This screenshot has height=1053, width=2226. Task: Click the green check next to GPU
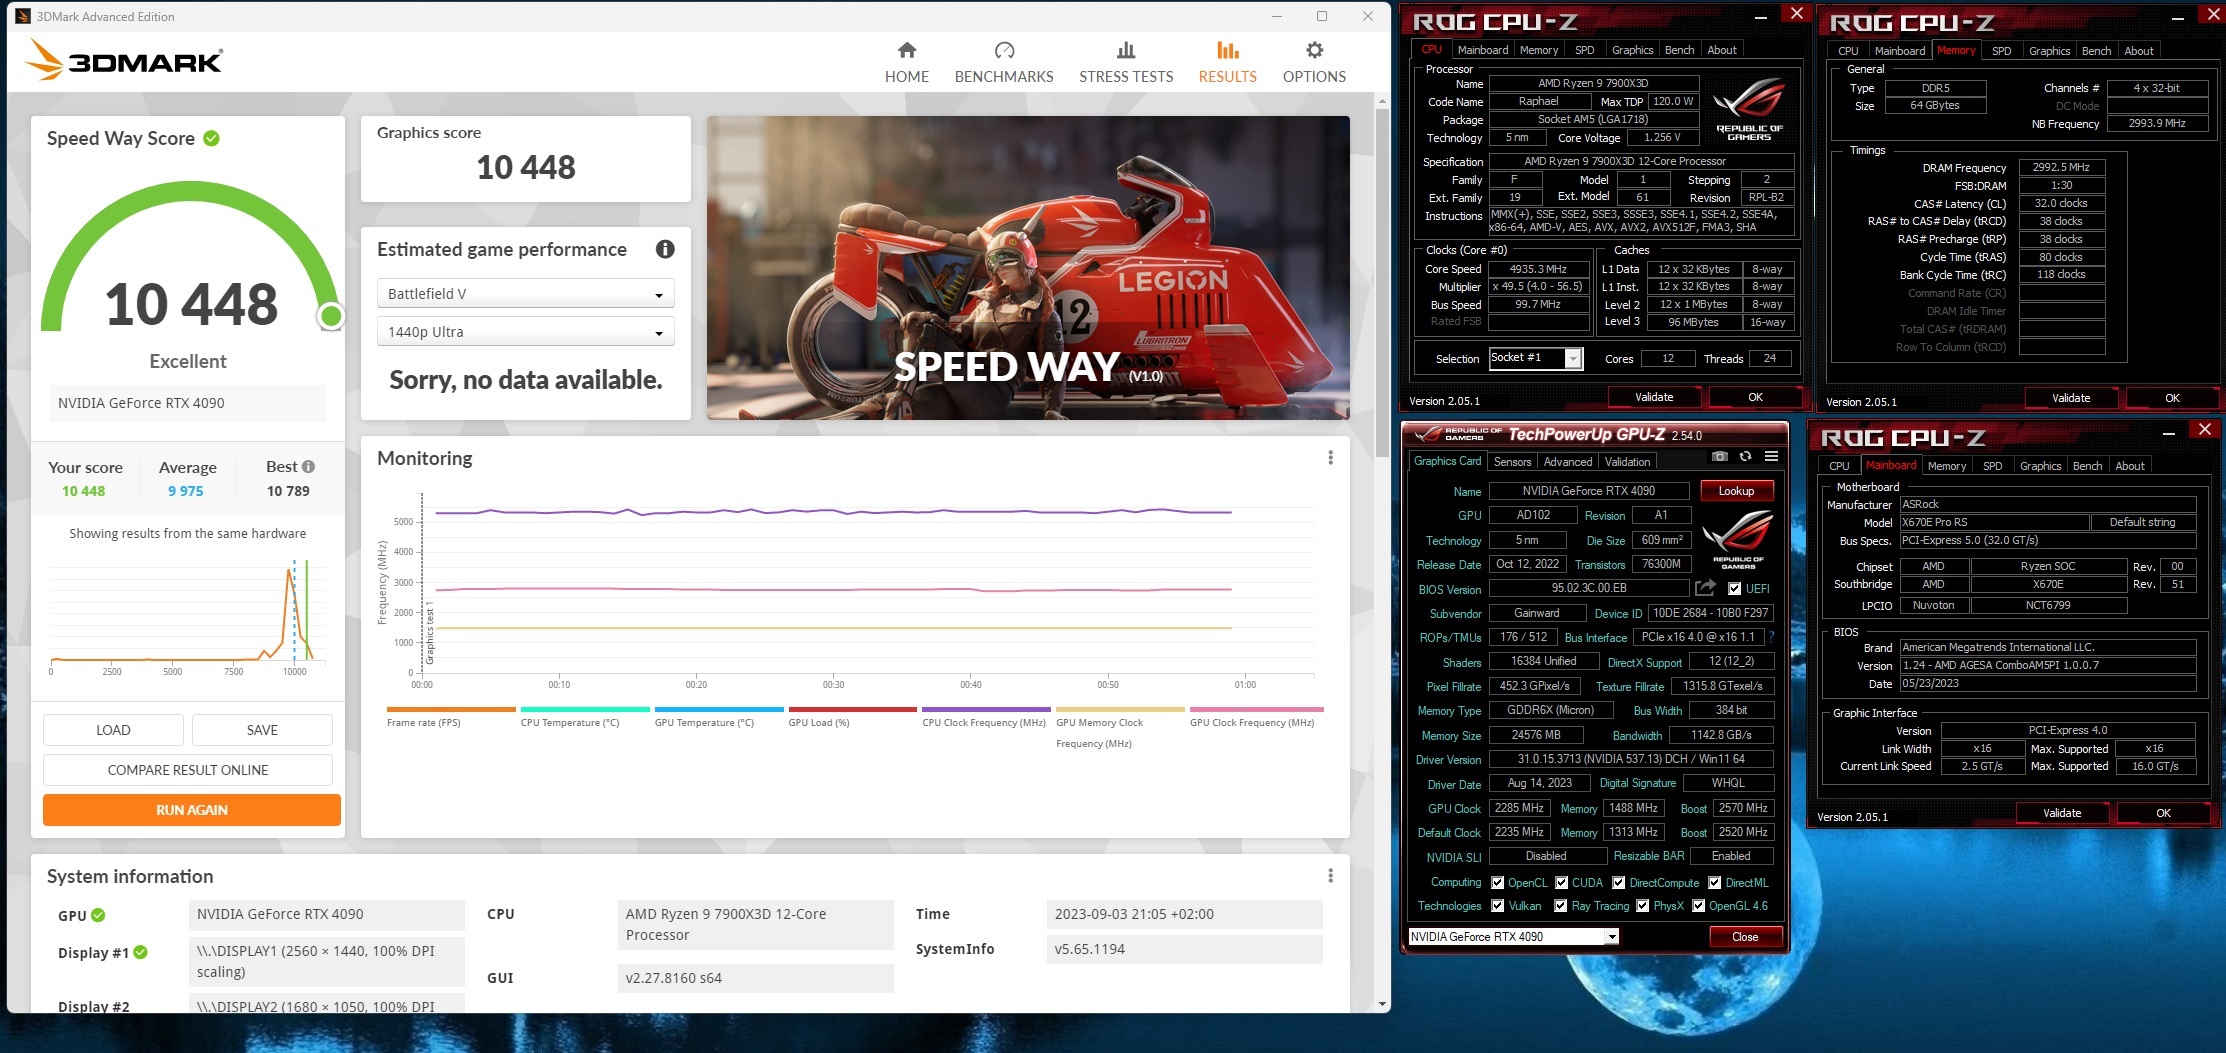click(98, 915)
